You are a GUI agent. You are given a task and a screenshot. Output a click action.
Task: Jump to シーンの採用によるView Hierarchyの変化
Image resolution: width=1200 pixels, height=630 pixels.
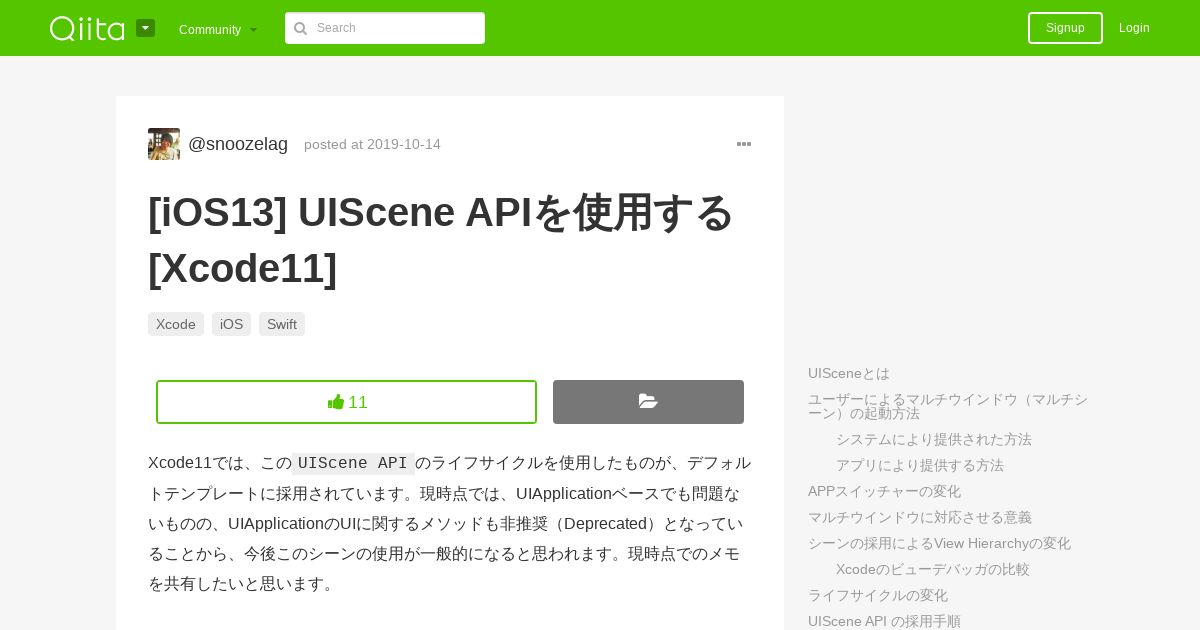[939, 543]
